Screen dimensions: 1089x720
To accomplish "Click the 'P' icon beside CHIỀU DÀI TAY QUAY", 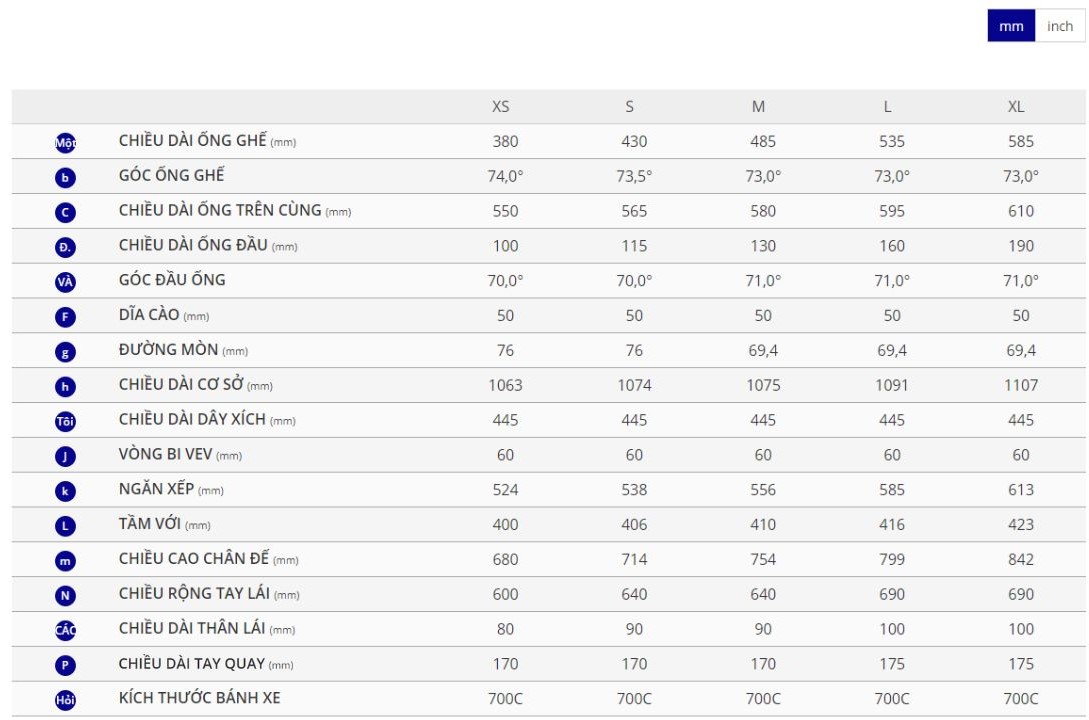I will click(x=65, y=665).
